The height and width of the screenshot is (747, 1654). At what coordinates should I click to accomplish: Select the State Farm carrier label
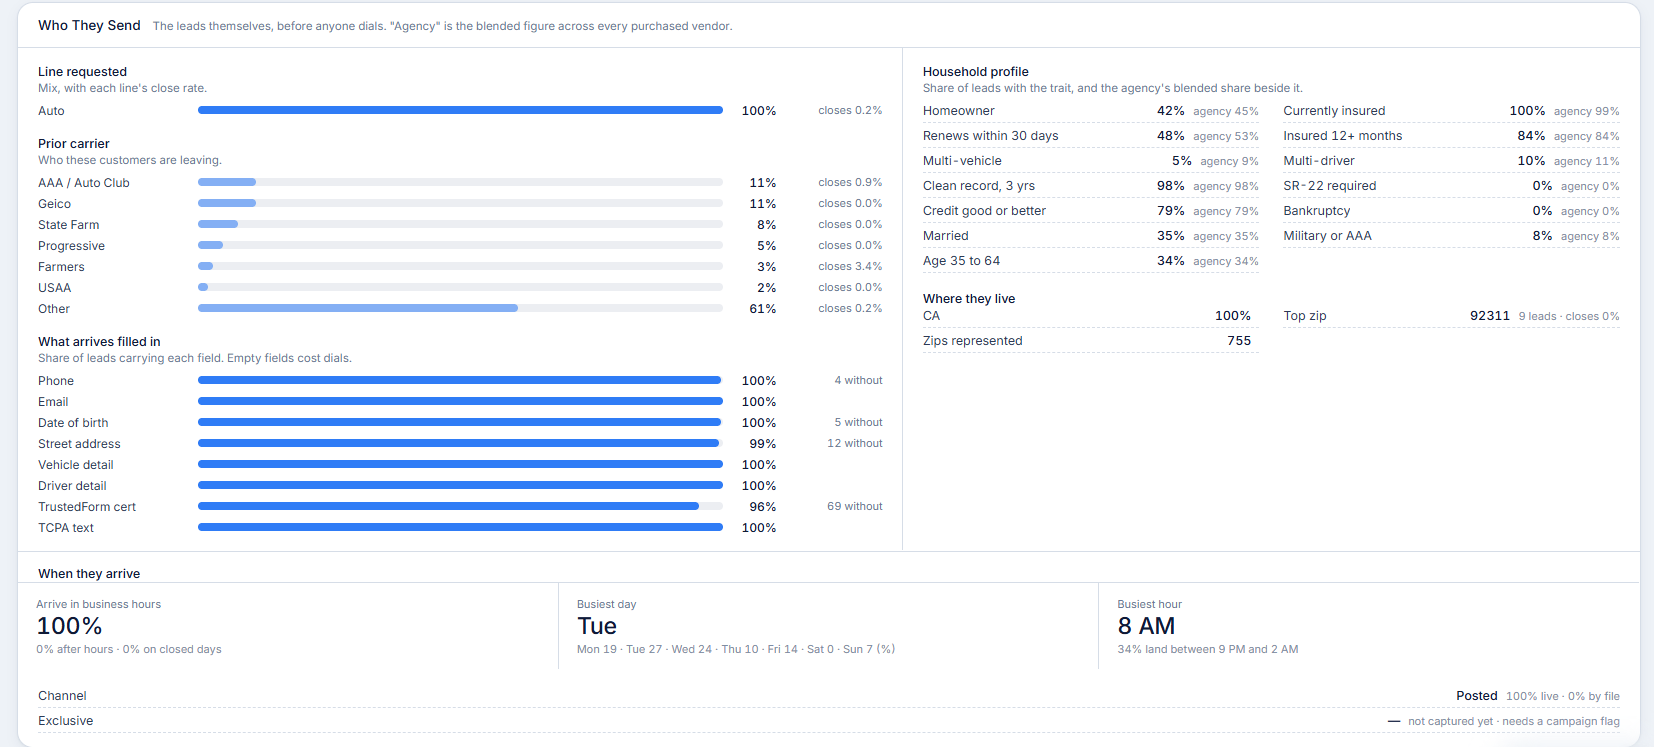(x=69, y=225)
